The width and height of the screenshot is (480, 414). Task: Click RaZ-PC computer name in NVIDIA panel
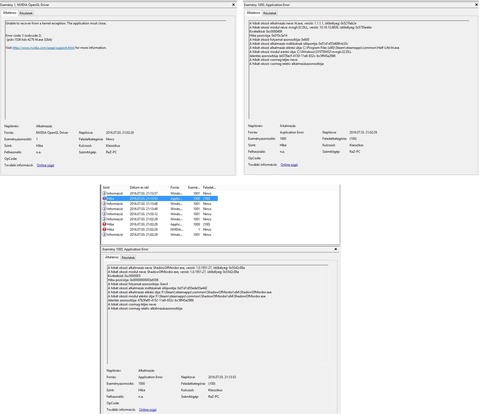click(111, 152)
